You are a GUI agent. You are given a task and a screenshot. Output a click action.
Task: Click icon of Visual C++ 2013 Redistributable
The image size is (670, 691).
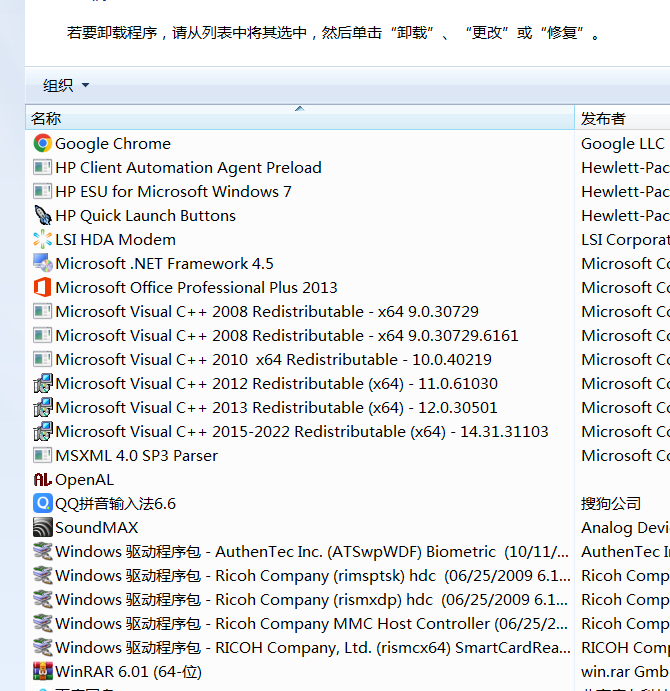pyautogui.click(x=42, y=407)
